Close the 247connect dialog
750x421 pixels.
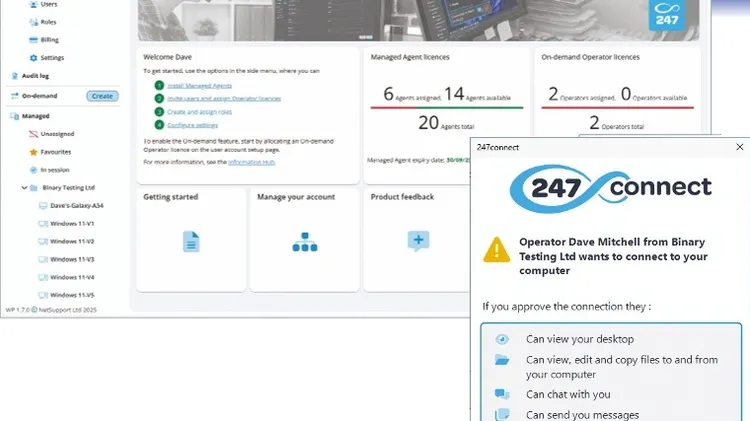739,147
